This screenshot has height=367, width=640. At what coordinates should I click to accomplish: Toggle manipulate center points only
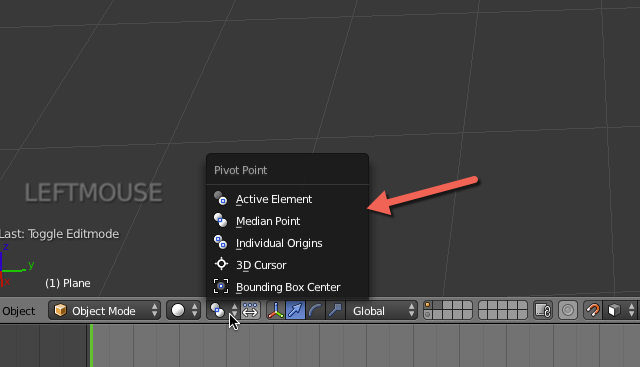[x=250, y=311]
